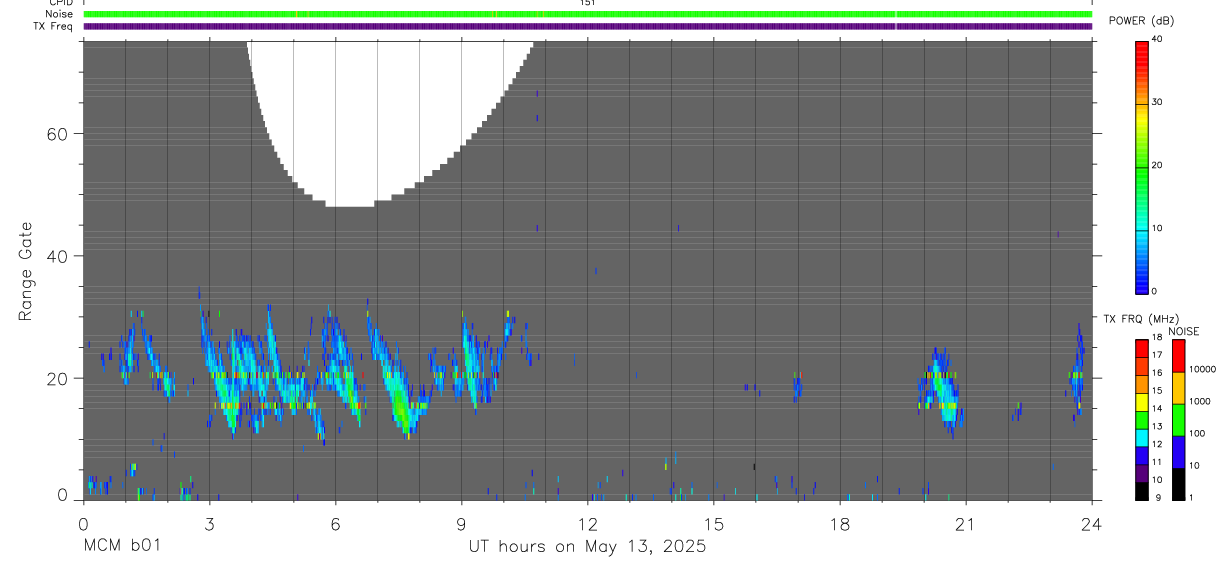Click the Noise row label at top left
The height and width of the screenshot is (567, 1228).
(x=60, y=14)
